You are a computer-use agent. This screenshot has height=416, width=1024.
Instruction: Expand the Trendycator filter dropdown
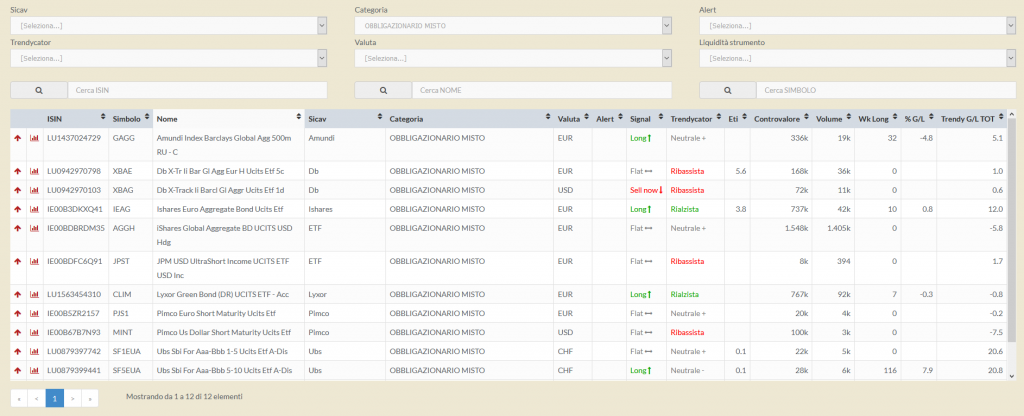coord(168,58)
